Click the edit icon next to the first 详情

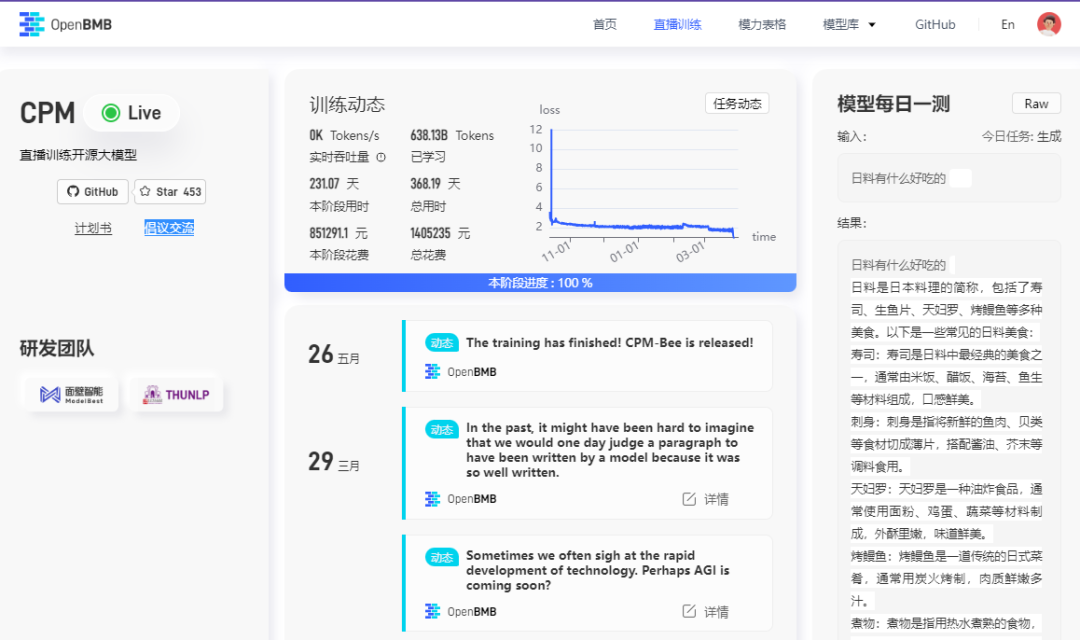click(x=691, y=498)
